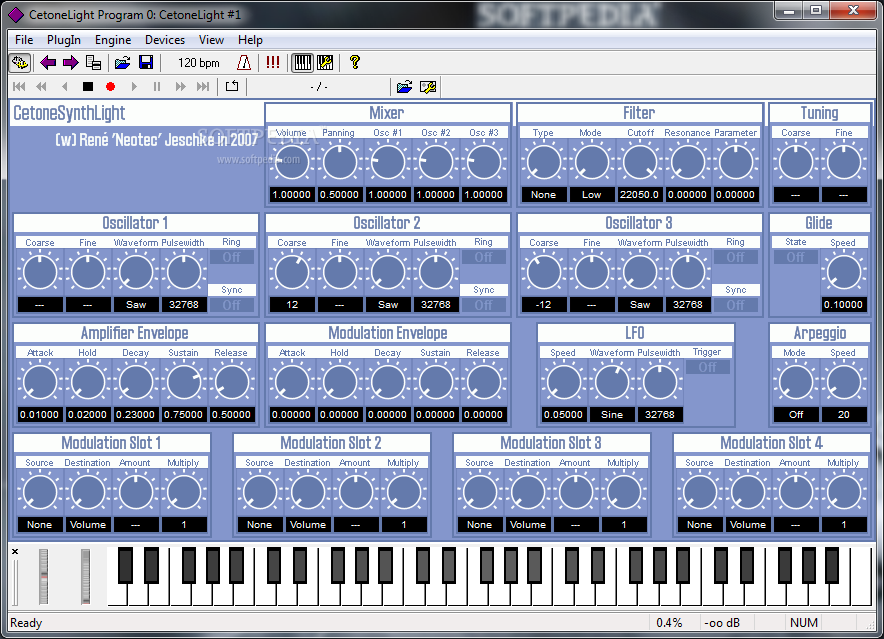Click the LFO Waveform value Sine
Image resolution: width=884 pixels, height=639 pixels.
point(612,415)
